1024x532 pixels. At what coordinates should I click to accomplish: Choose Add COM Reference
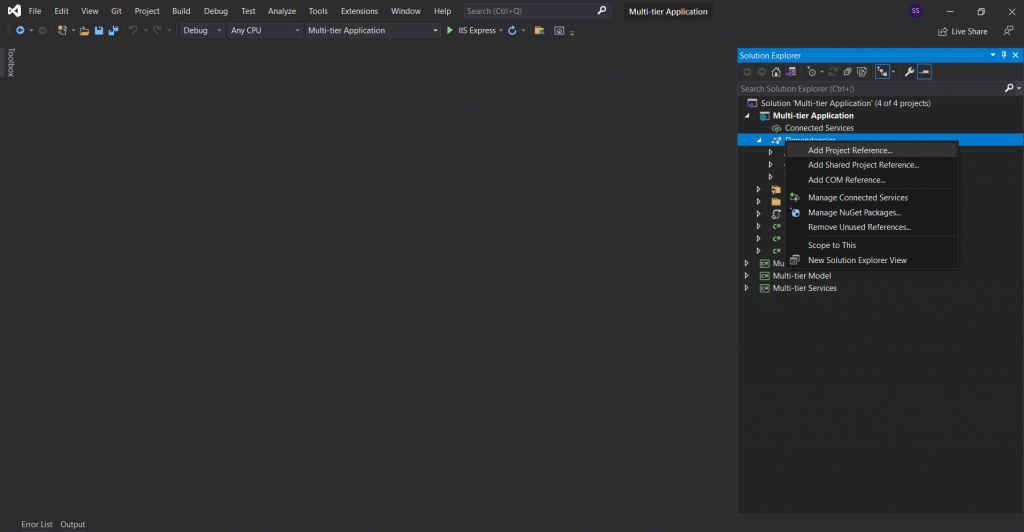872,180
